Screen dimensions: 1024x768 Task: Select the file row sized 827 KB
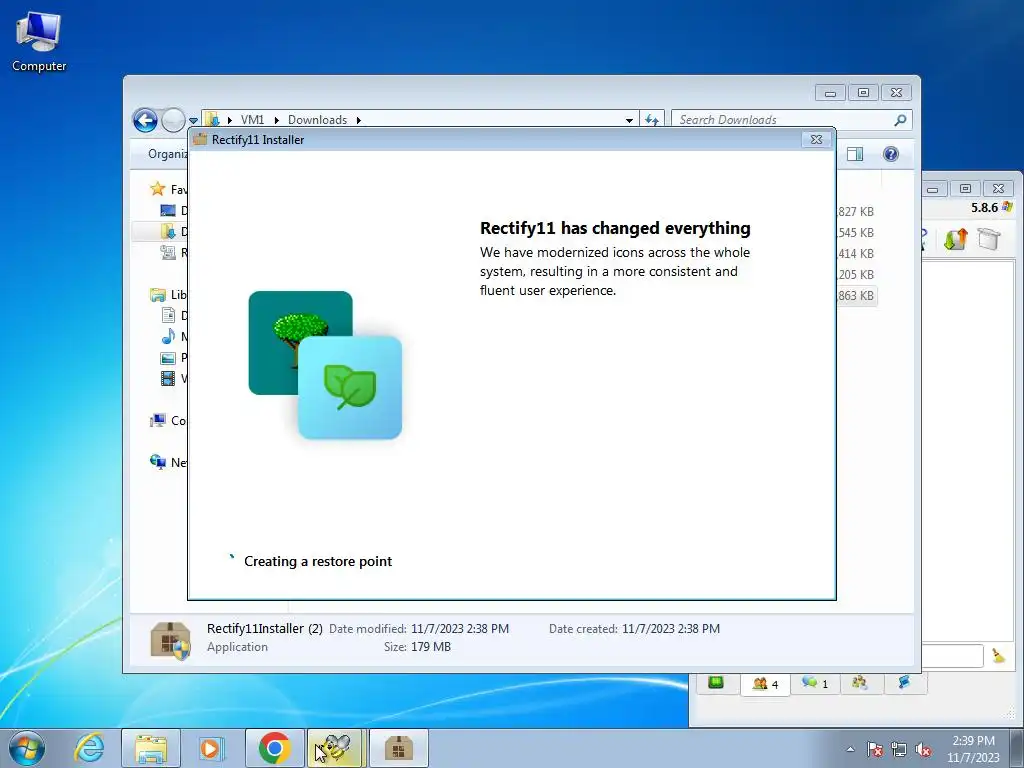[856, 212]
